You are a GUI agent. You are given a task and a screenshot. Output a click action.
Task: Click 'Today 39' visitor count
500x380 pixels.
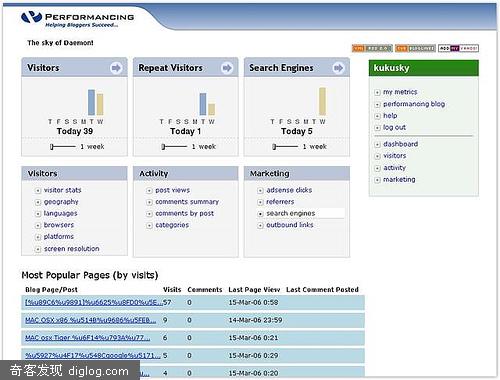(75, 131)
